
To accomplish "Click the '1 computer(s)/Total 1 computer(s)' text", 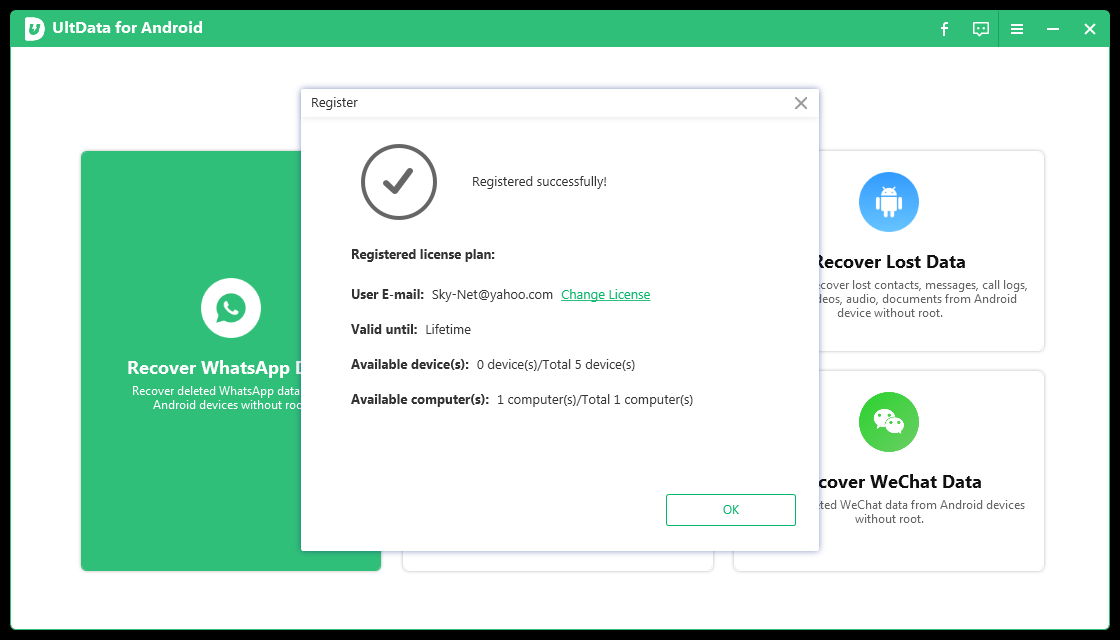I will click(595, 399).
